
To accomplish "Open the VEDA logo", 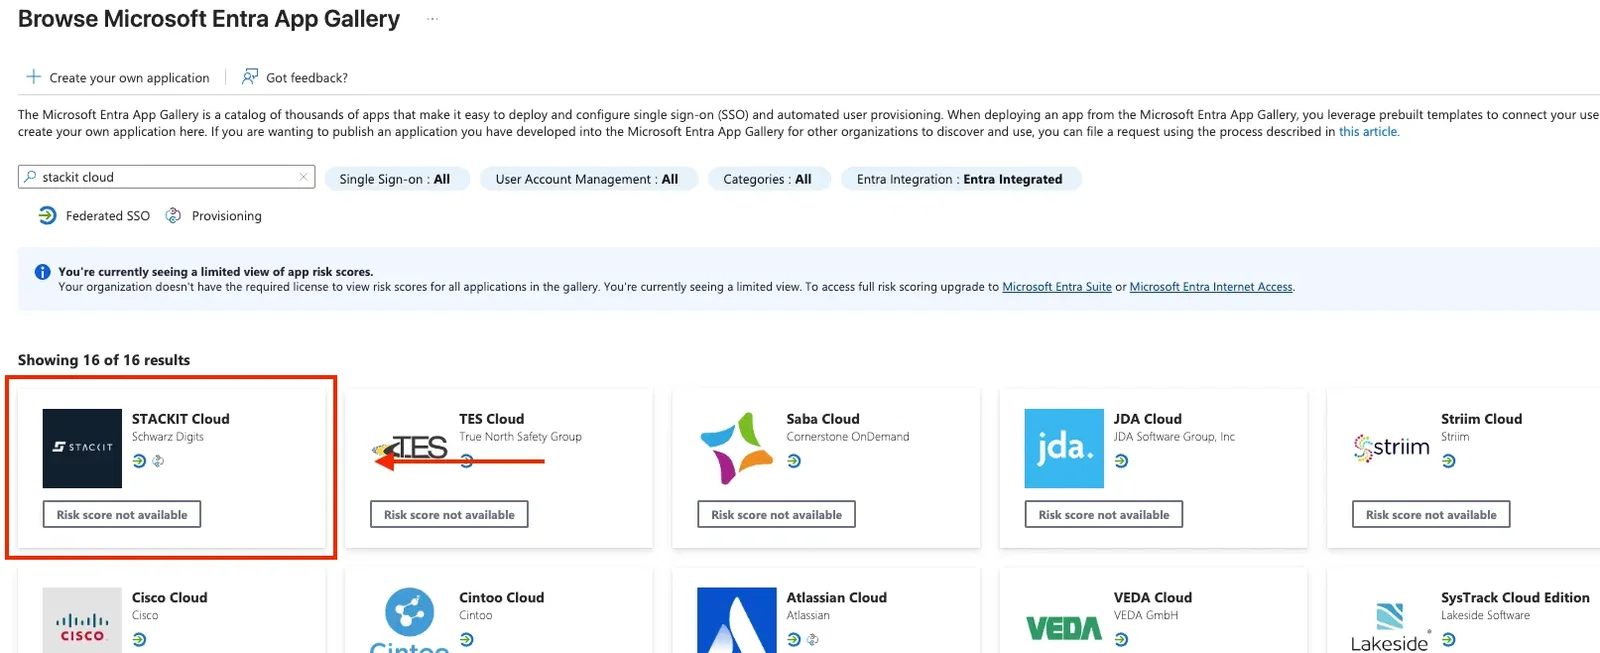I will [1064, 628].
